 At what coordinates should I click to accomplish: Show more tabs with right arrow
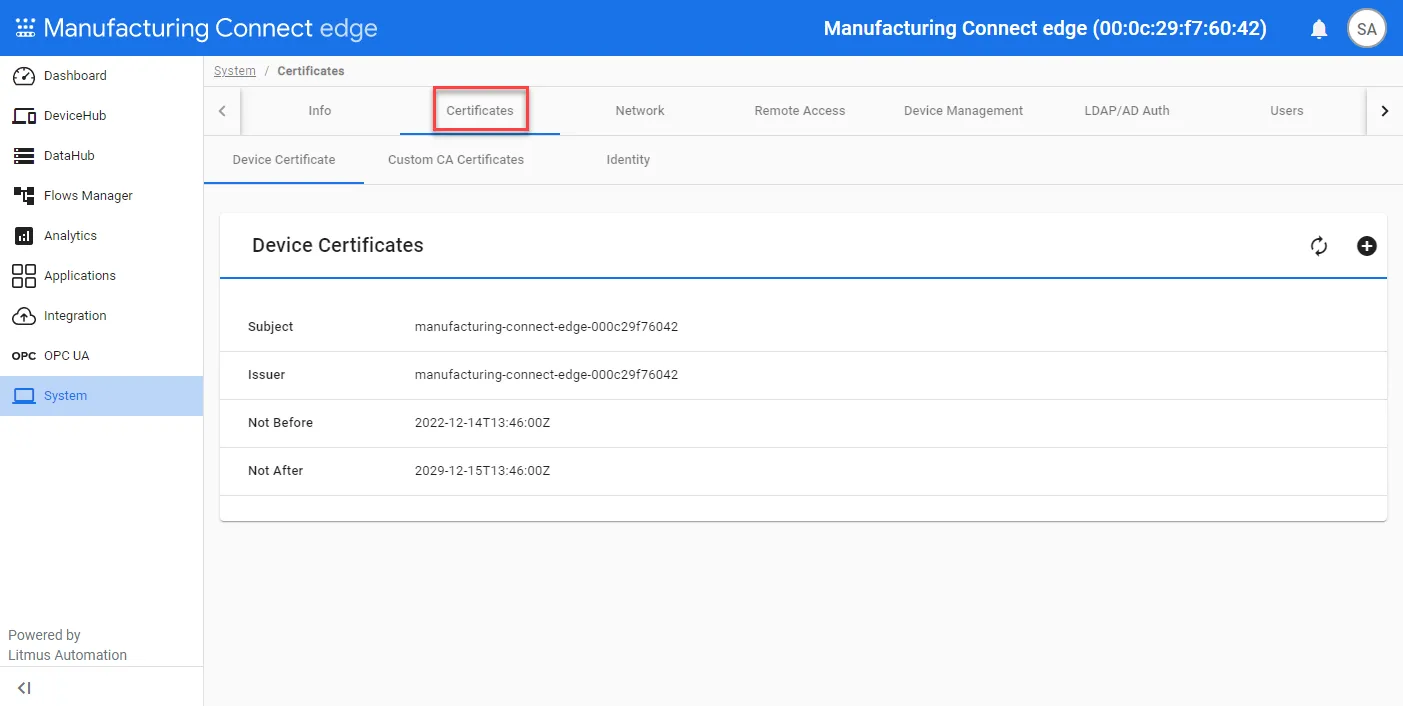pos(1384,111)
